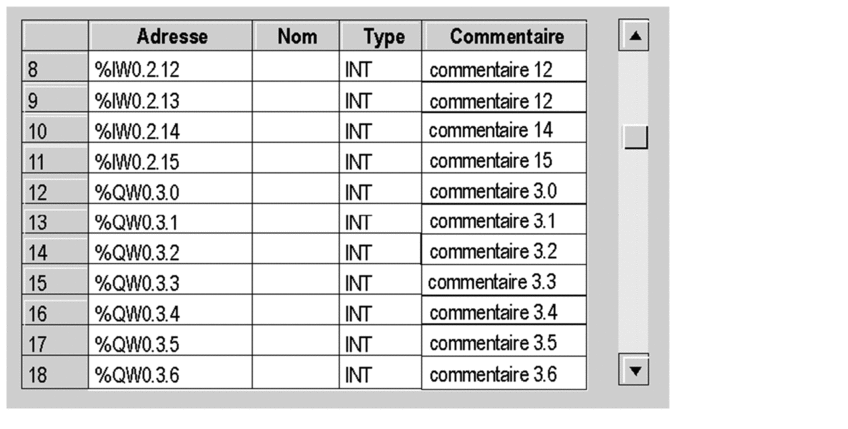Click the Type column header
Screen dimensions: 848x429
(x=383, y=37)
